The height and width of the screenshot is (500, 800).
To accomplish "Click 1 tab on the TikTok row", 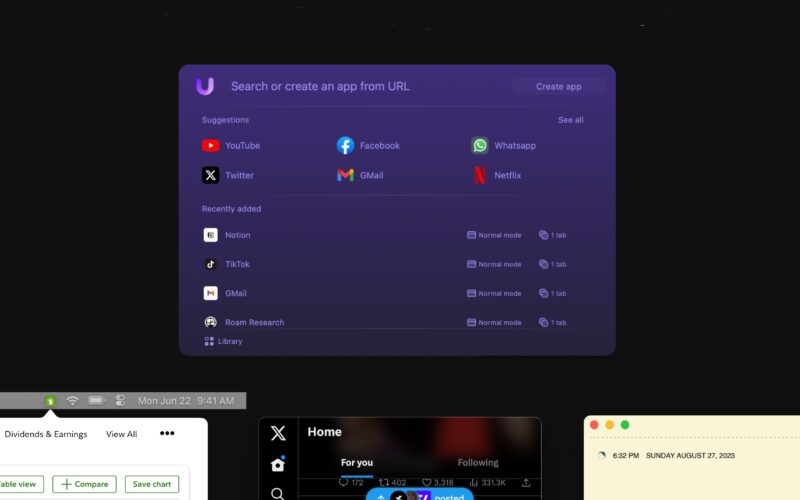I will (553, 264).
